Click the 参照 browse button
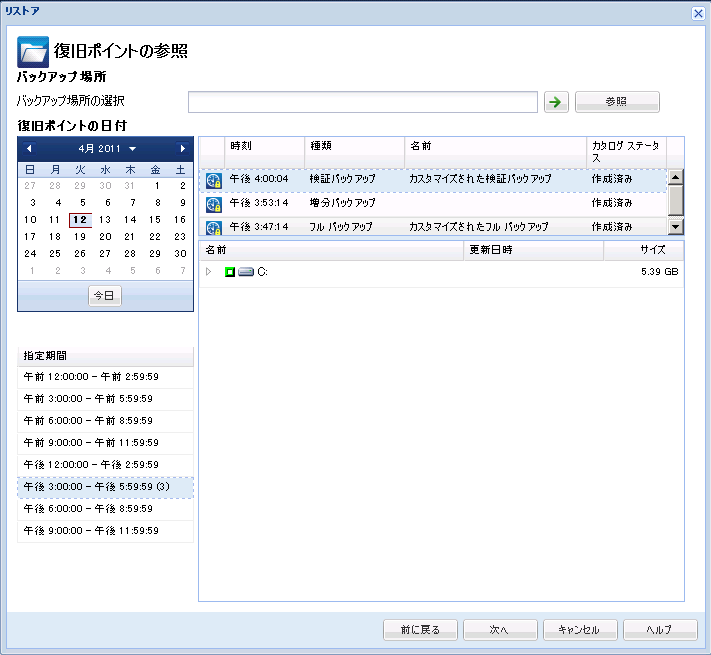This screenshot has width=711, height=655. (x=616, y=101)
